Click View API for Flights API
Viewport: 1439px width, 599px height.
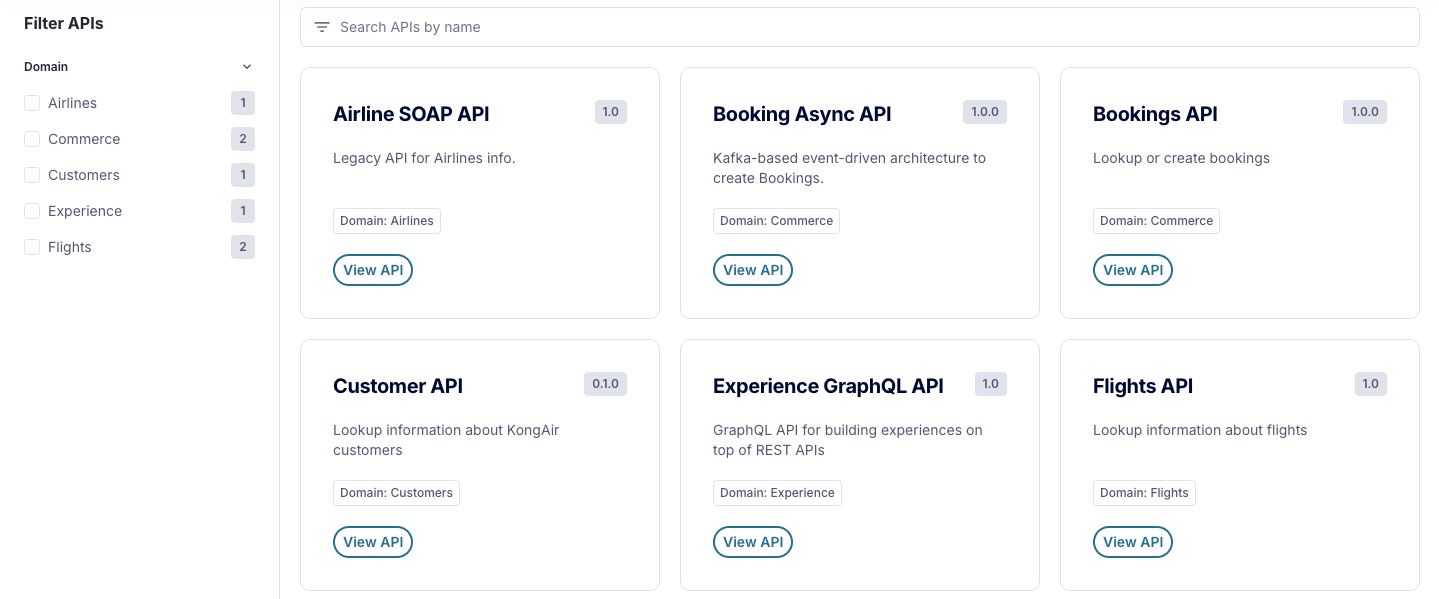click(x=1132, y=542)
